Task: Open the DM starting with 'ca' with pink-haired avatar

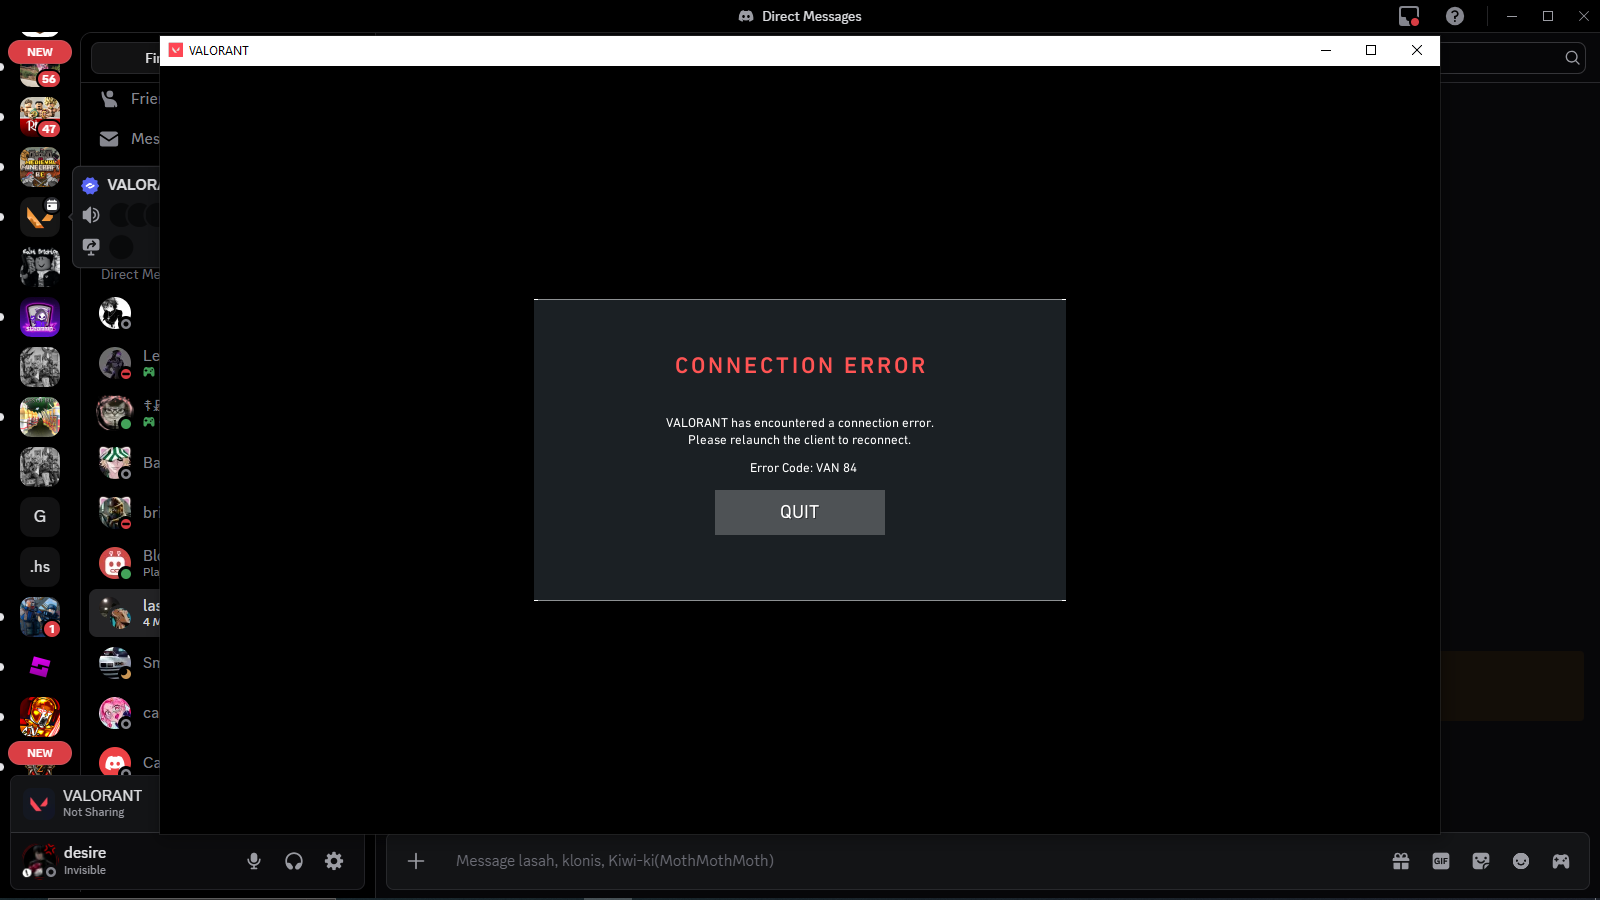Action: (125, 713)
